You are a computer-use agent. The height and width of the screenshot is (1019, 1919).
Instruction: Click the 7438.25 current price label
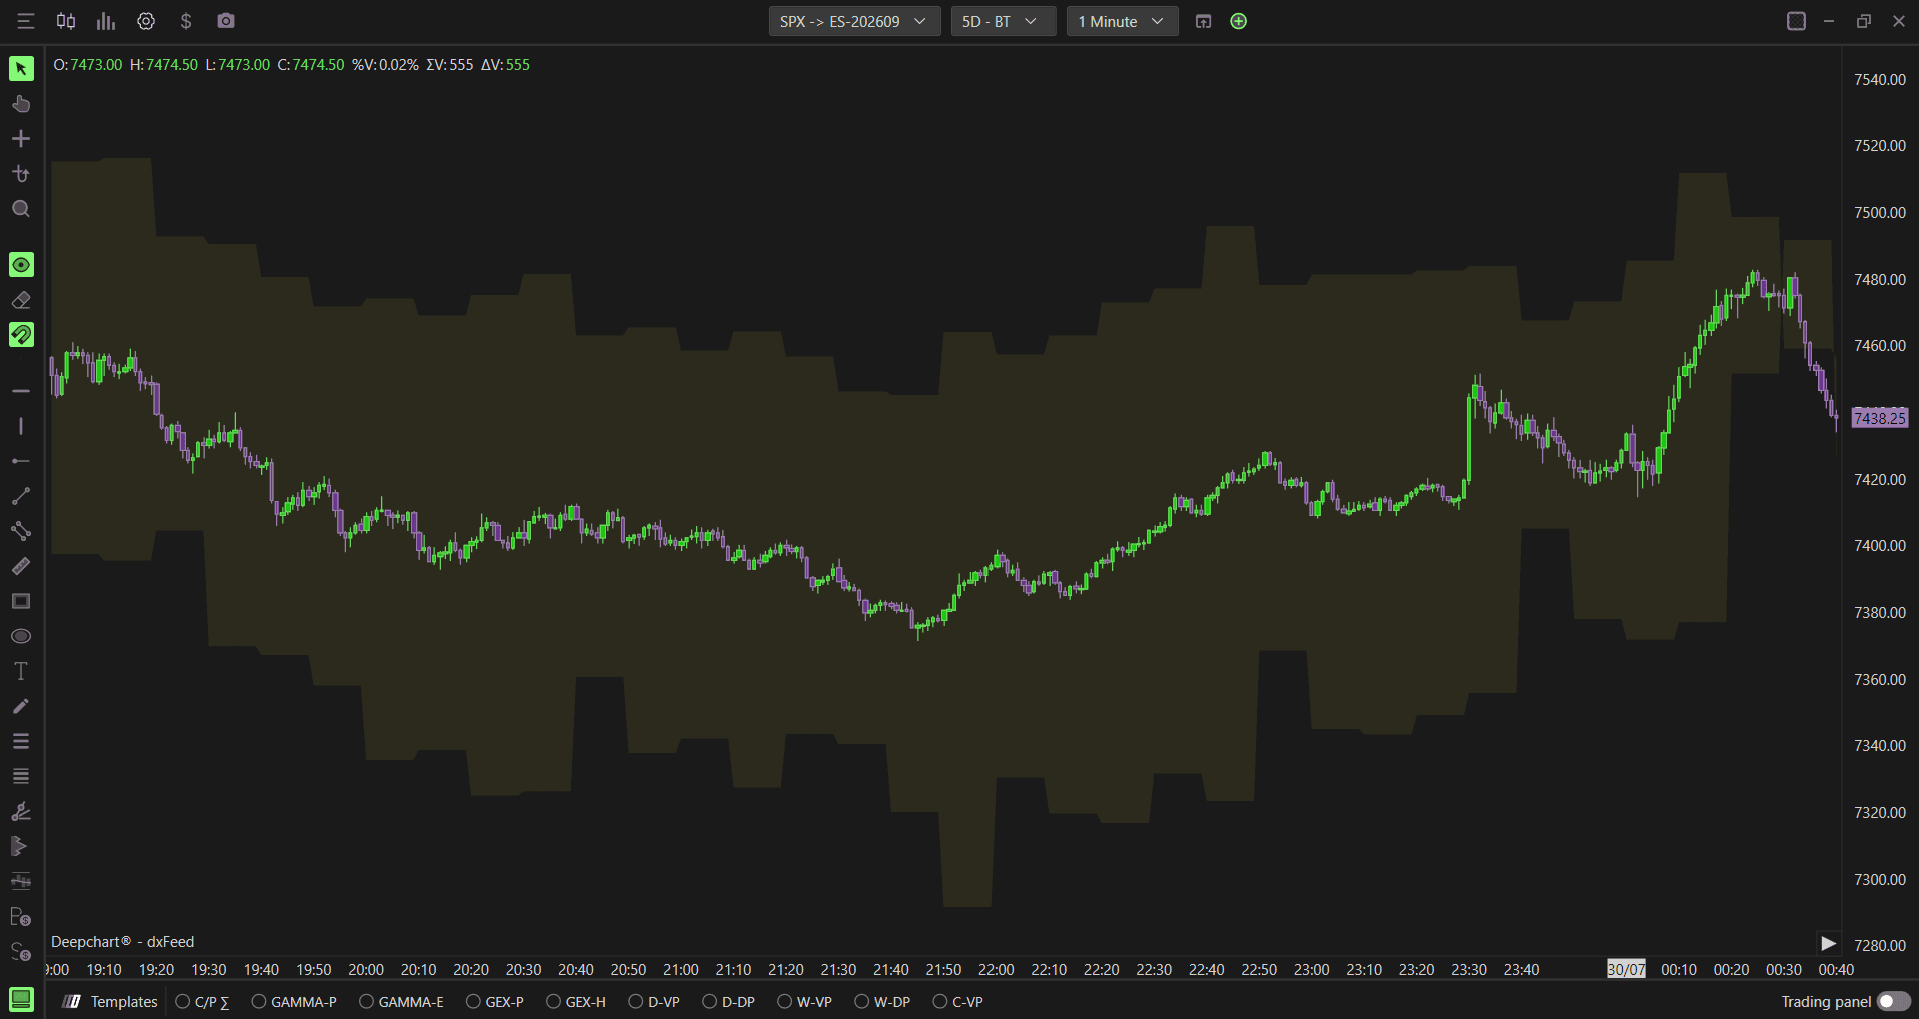pyautogui.click(x=1879, y=418)
